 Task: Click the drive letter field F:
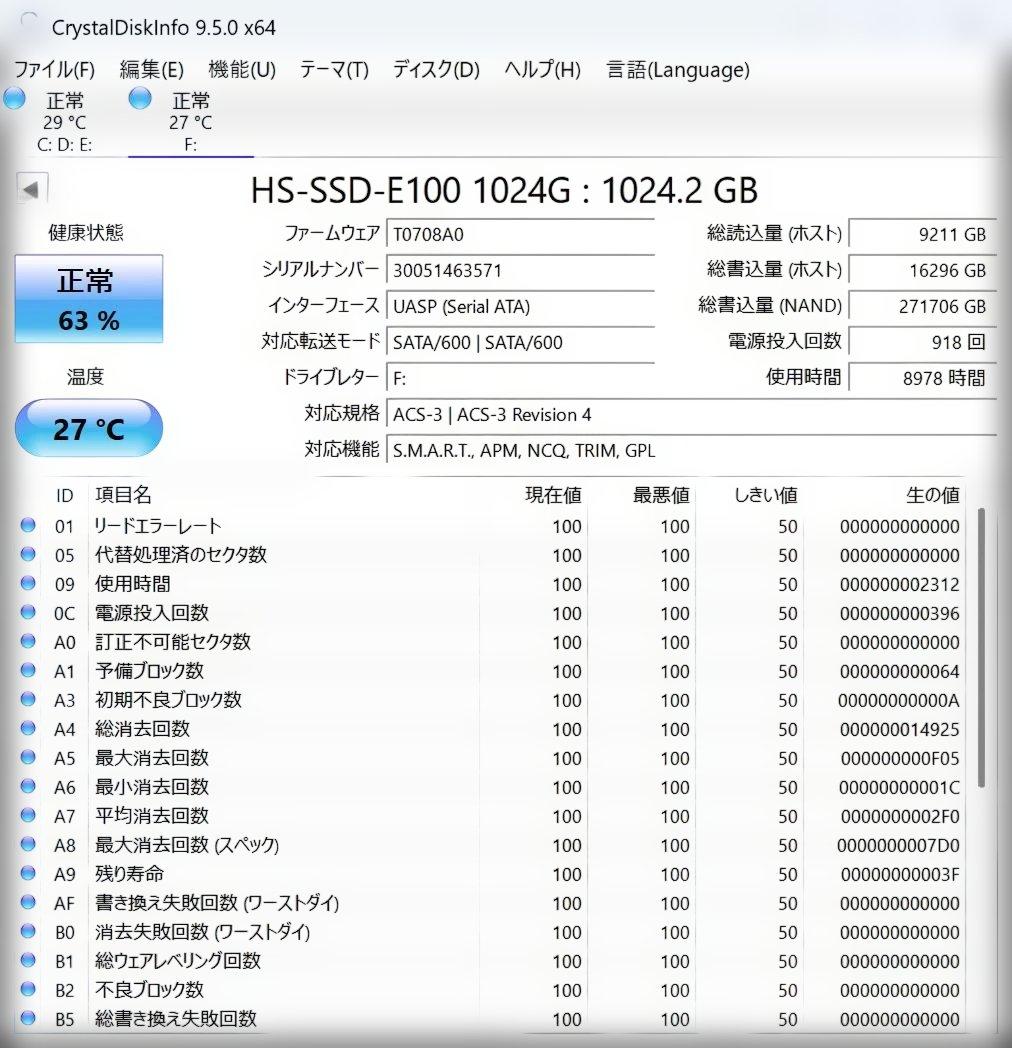[x=520, y=378]
